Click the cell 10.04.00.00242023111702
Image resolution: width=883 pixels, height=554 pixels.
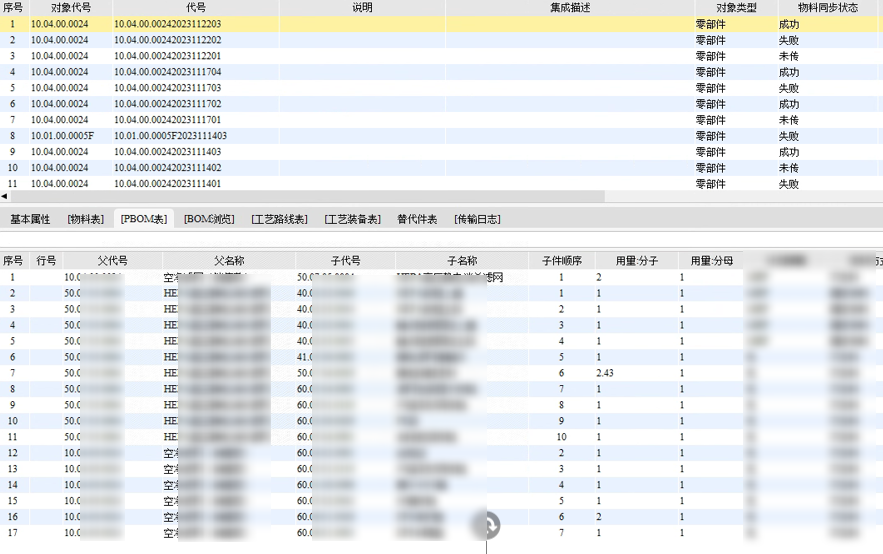point(168,104)
